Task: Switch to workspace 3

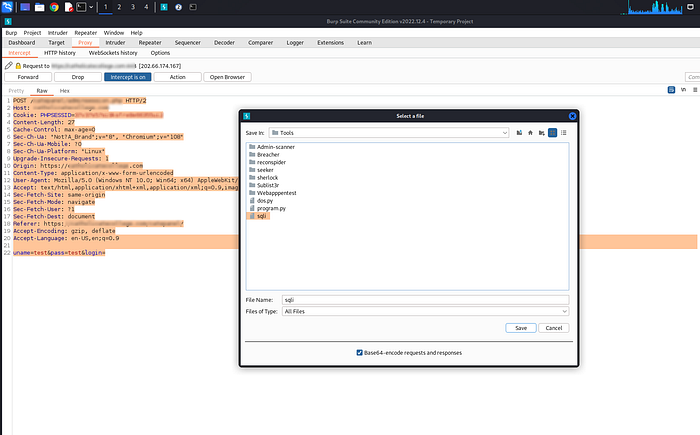Action: click(x=133, y=7)
